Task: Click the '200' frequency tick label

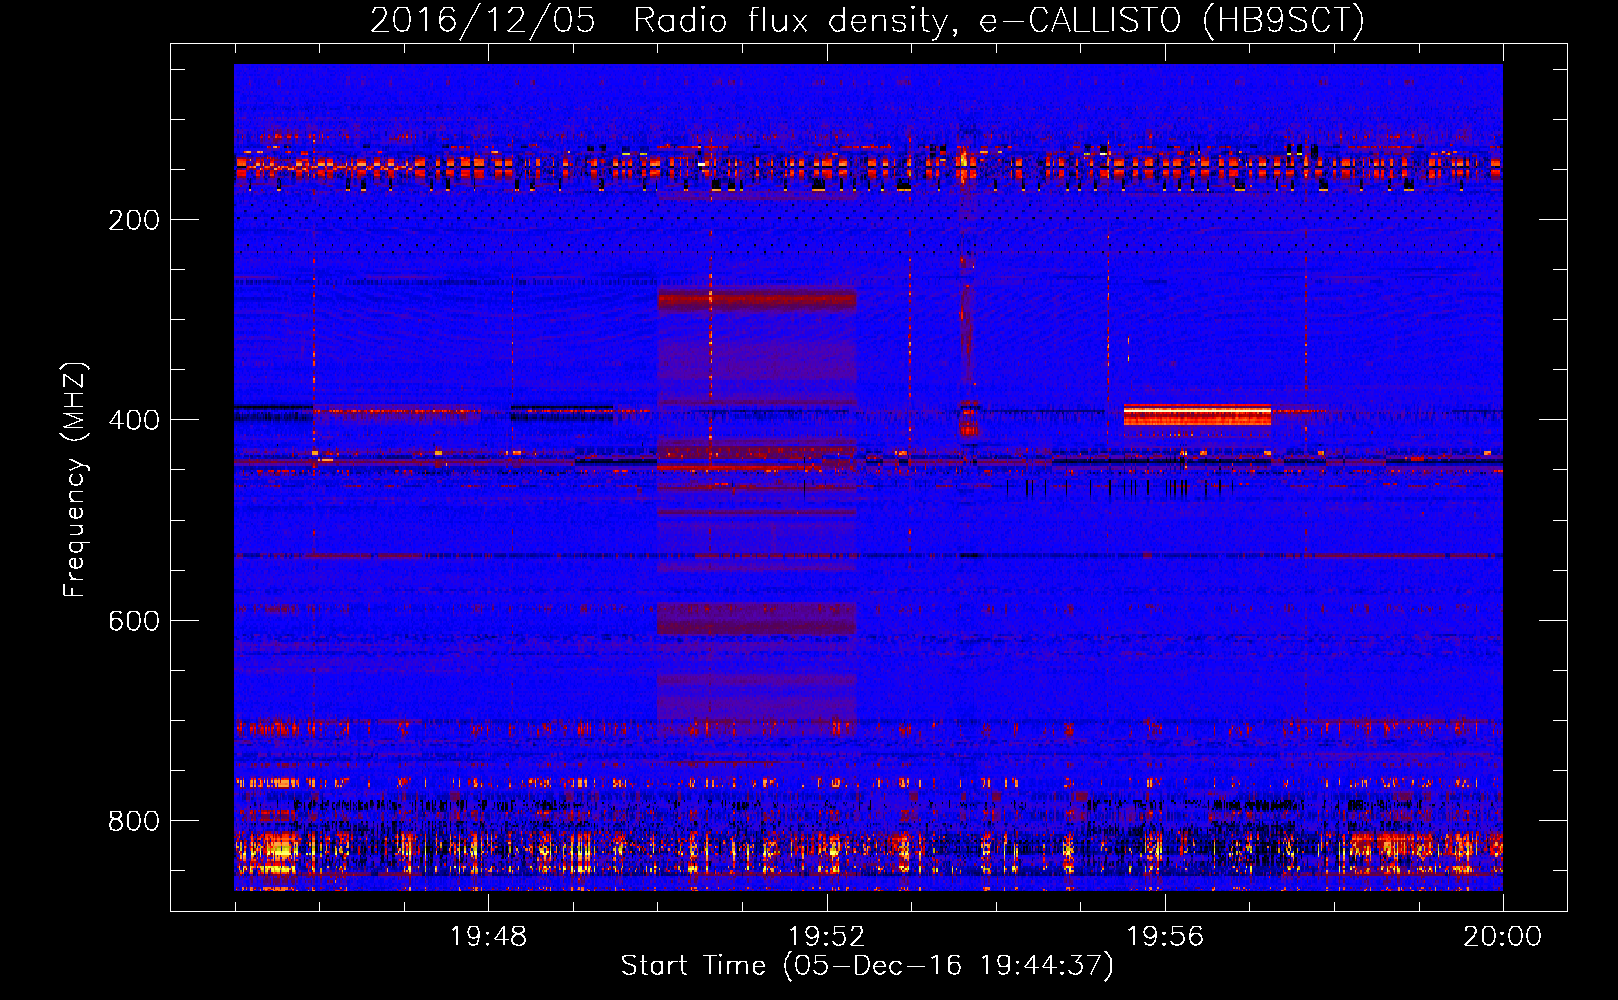Action: [x=134, y=220]
